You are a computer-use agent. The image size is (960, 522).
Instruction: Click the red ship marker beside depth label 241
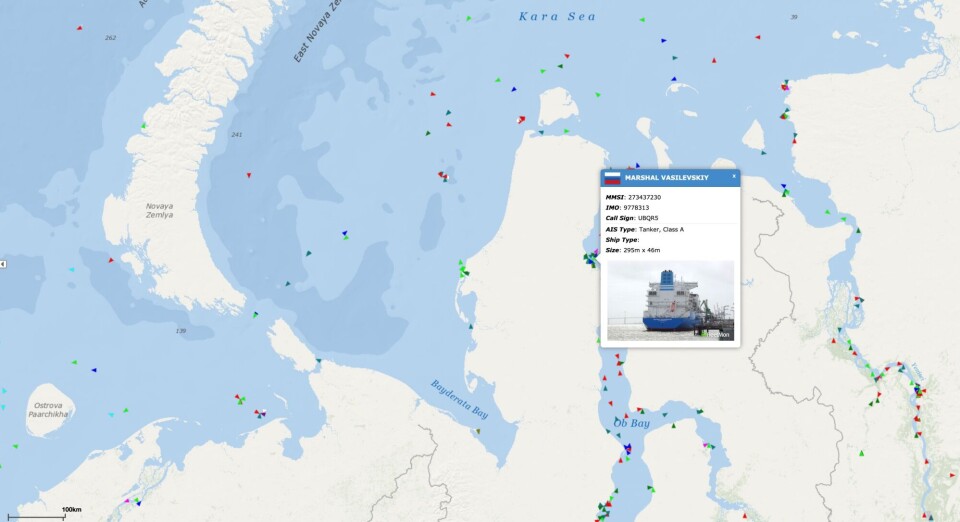point(248,175)
